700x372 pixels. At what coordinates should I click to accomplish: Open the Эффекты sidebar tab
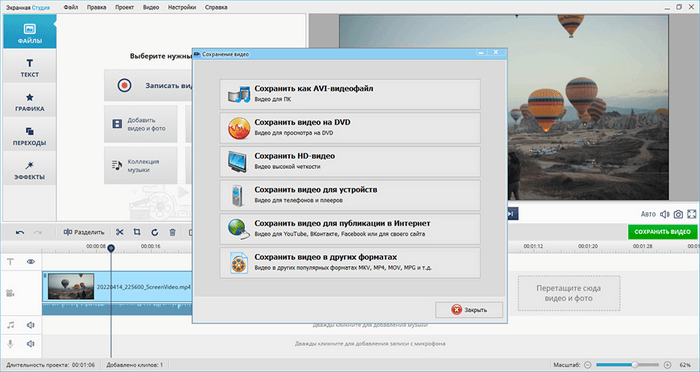click(x=29, y=168)
